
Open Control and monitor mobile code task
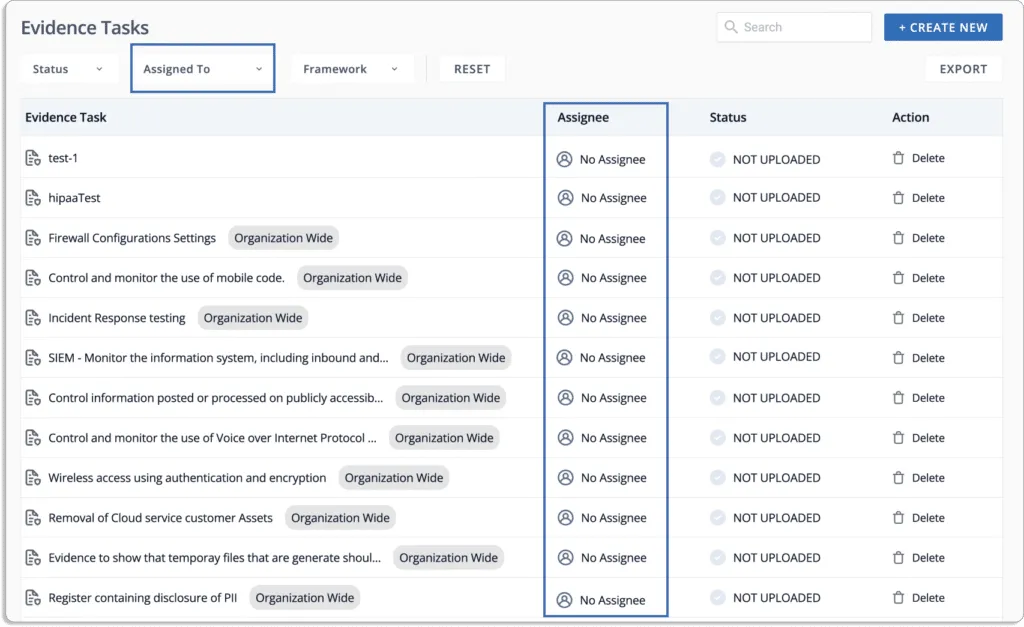coord(167,278)
